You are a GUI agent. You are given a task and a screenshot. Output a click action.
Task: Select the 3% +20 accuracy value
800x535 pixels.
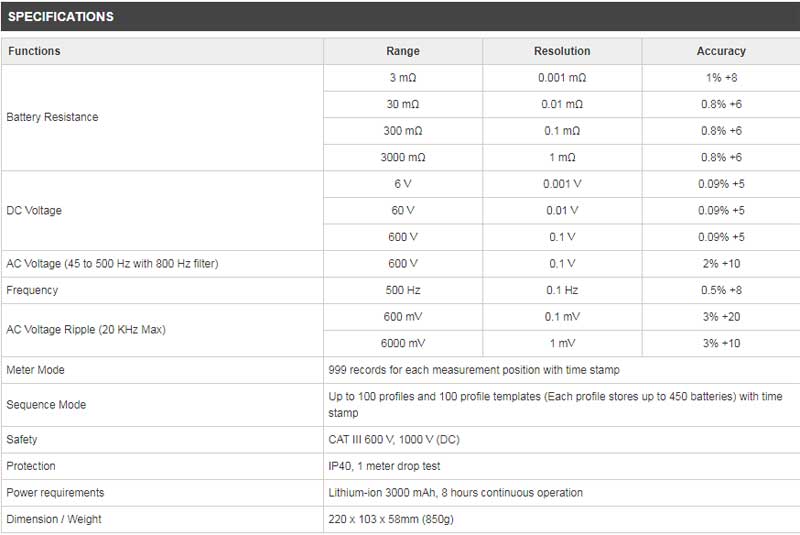[x=721, y=317]
